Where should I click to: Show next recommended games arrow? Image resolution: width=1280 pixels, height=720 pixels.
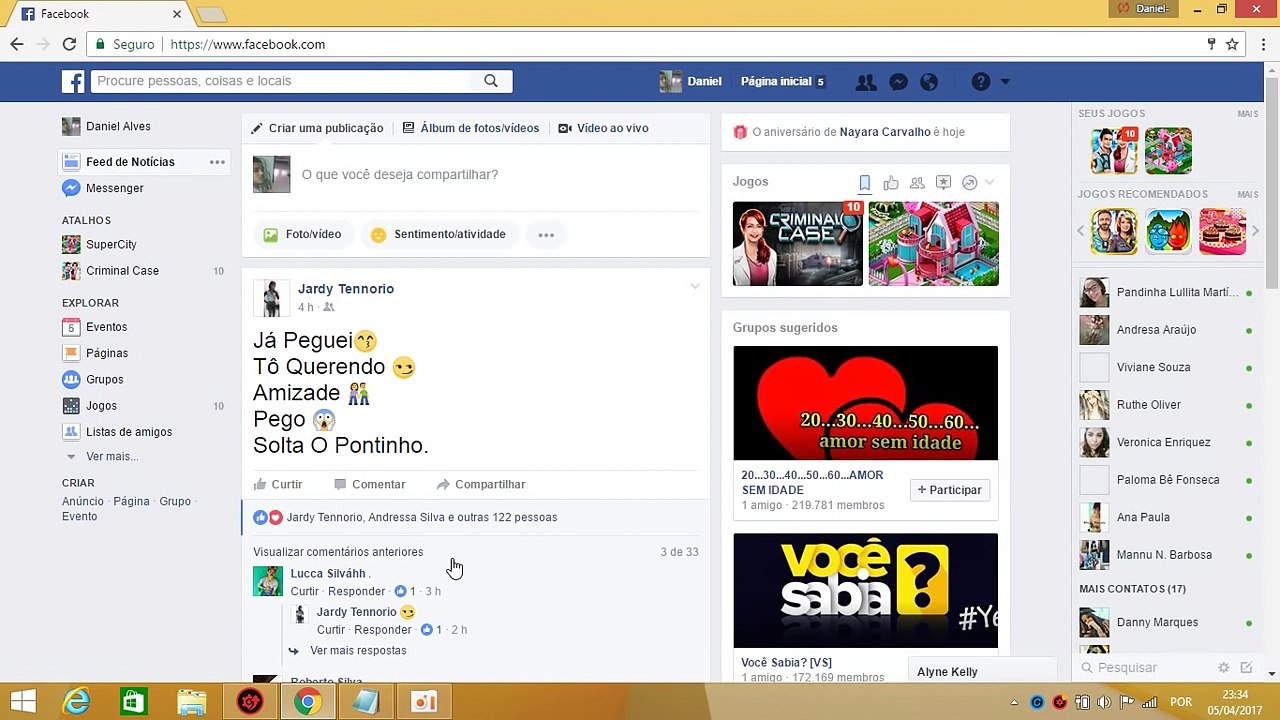pos(1255,231)
